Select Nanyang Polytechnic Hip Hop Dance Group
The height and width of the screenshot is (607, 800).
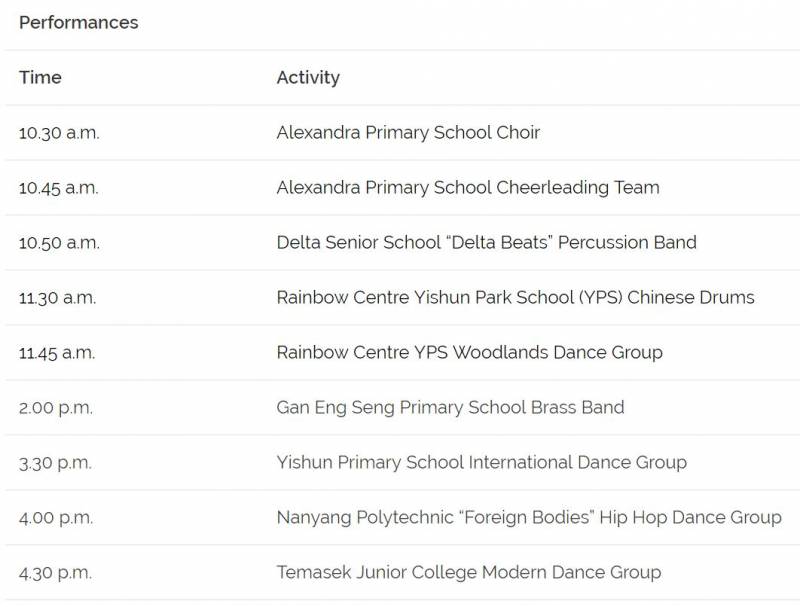[529, 517]
